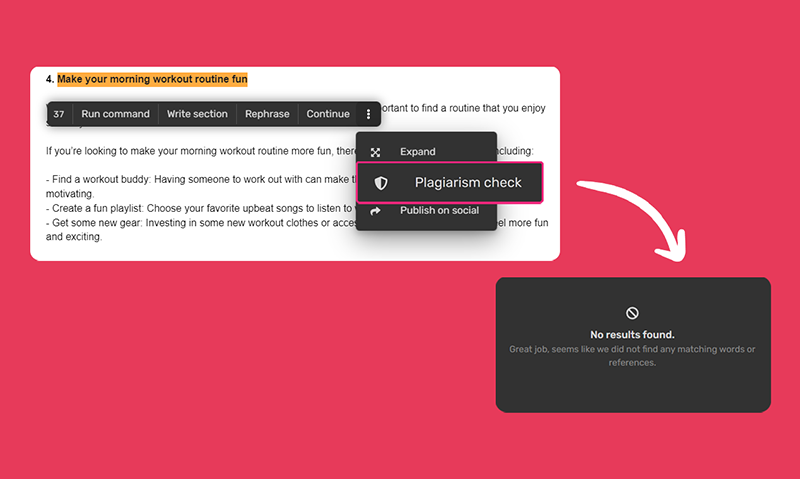Click the Expand arrows icon
Screen dimensions: 800x479
pyautogui.click(x=376, y=152)
